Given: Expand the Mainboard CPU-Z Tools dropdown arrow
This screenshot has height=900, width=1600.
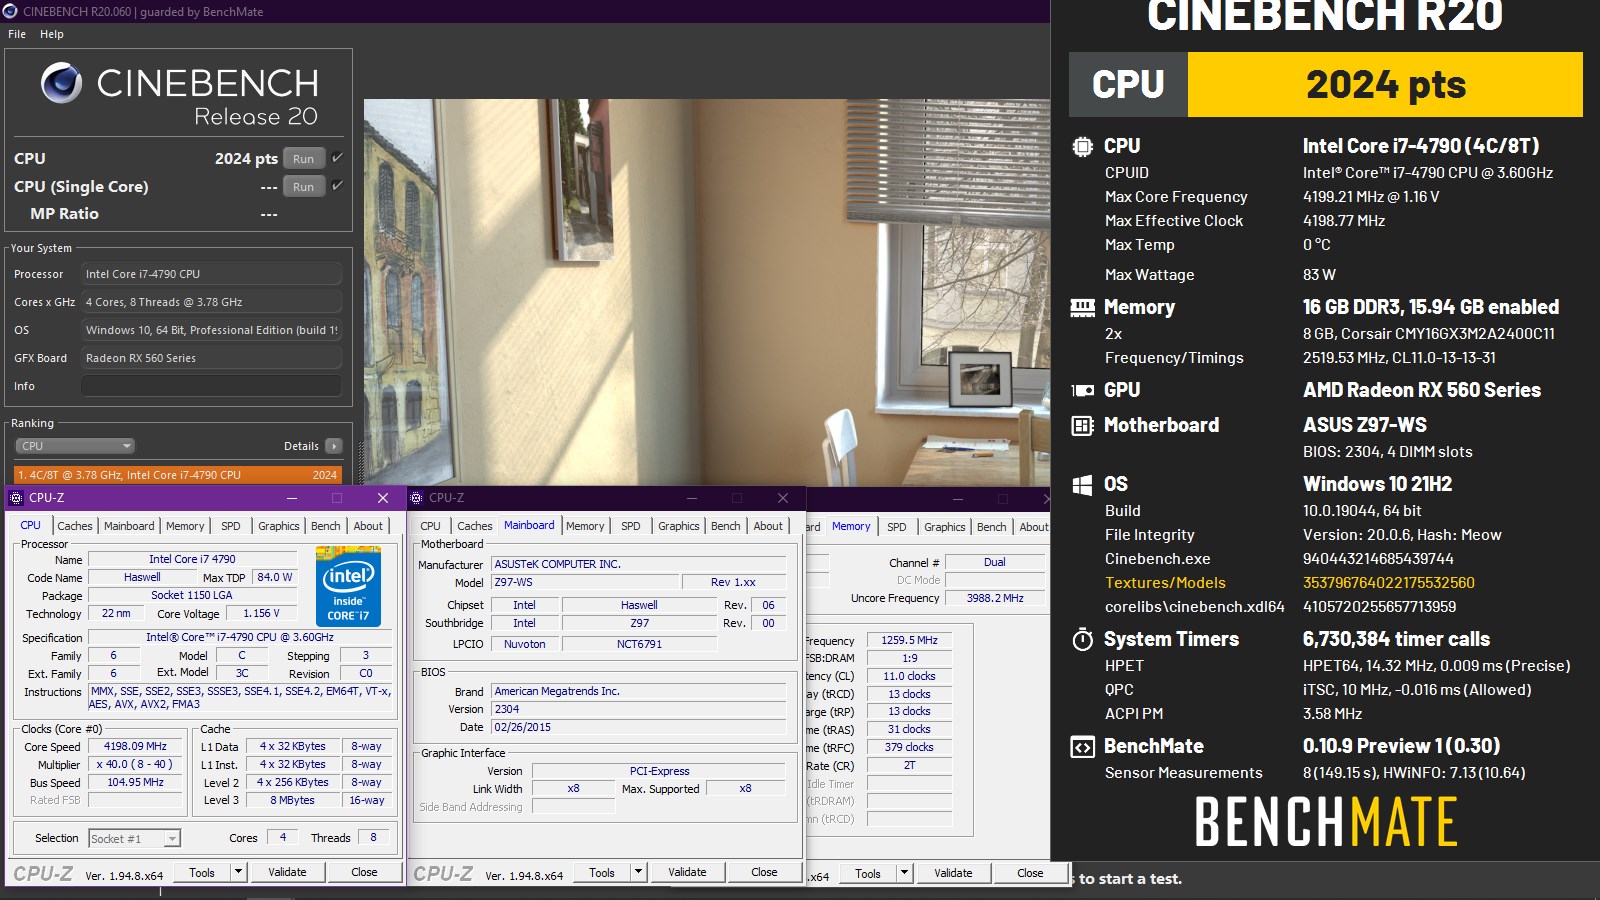Looking at the screenshot, I should (638, 872).
